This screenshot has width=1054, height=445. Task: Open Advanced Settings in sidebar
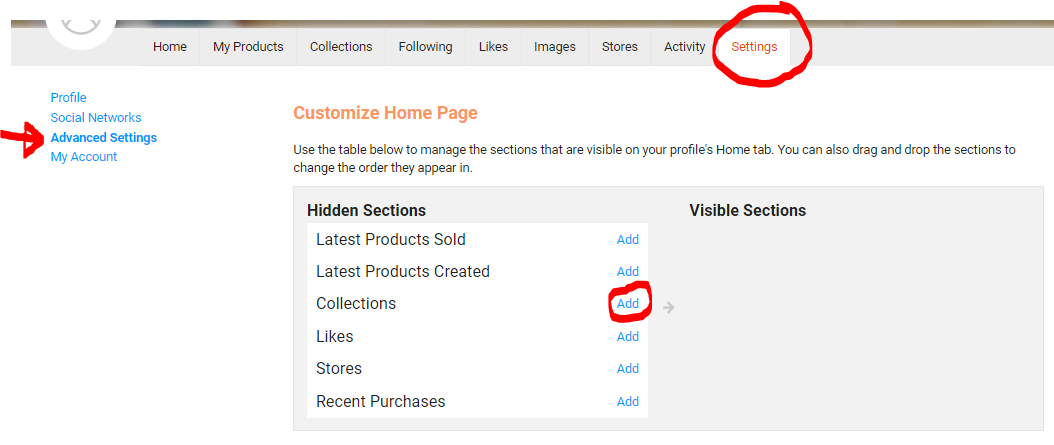[x=104, y=138]
